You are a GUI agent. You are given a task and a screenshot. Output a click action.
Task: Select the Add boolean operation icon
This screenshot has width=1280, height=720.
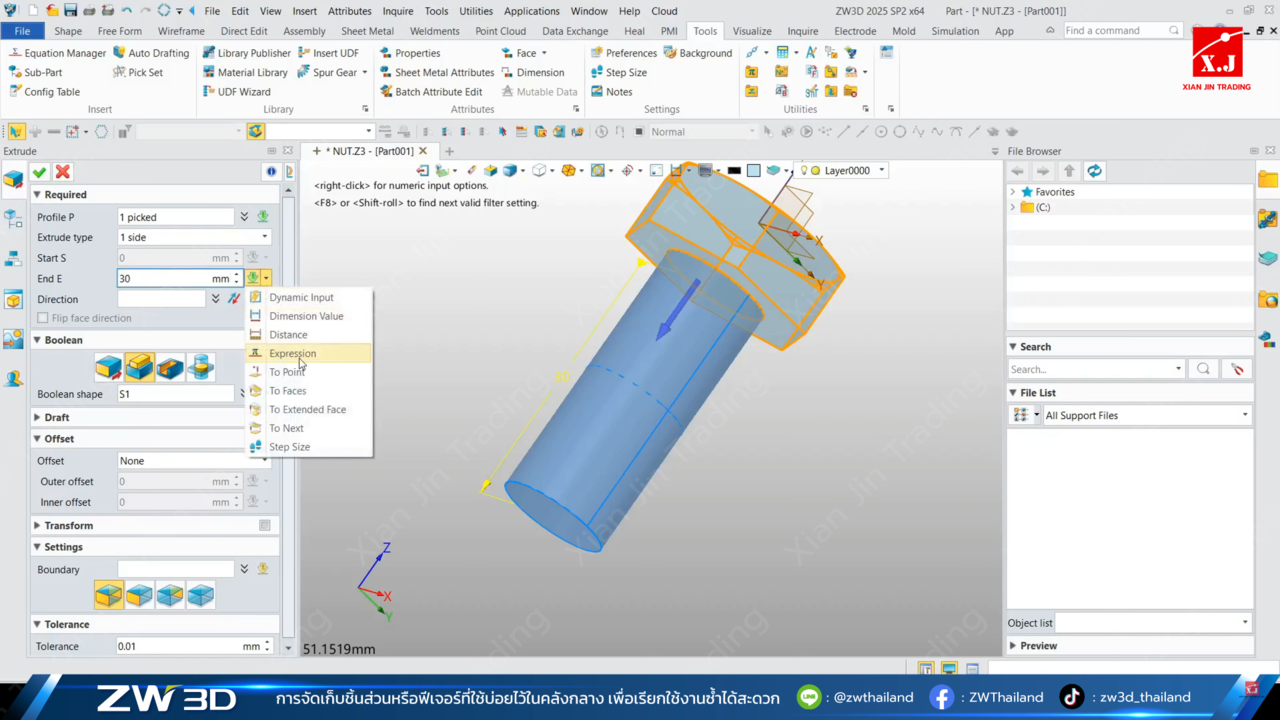pos(139,367)
